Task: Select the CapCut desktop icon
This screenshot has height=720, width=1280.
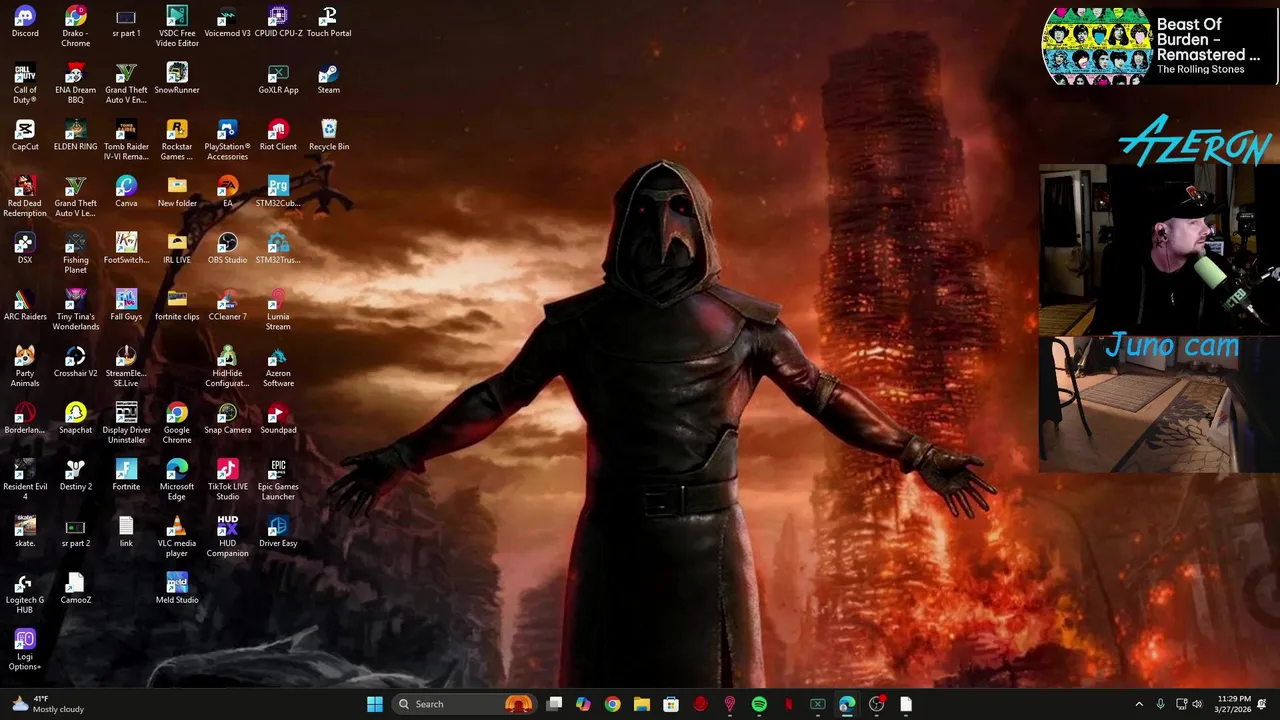Action: [x=25, y=136]
